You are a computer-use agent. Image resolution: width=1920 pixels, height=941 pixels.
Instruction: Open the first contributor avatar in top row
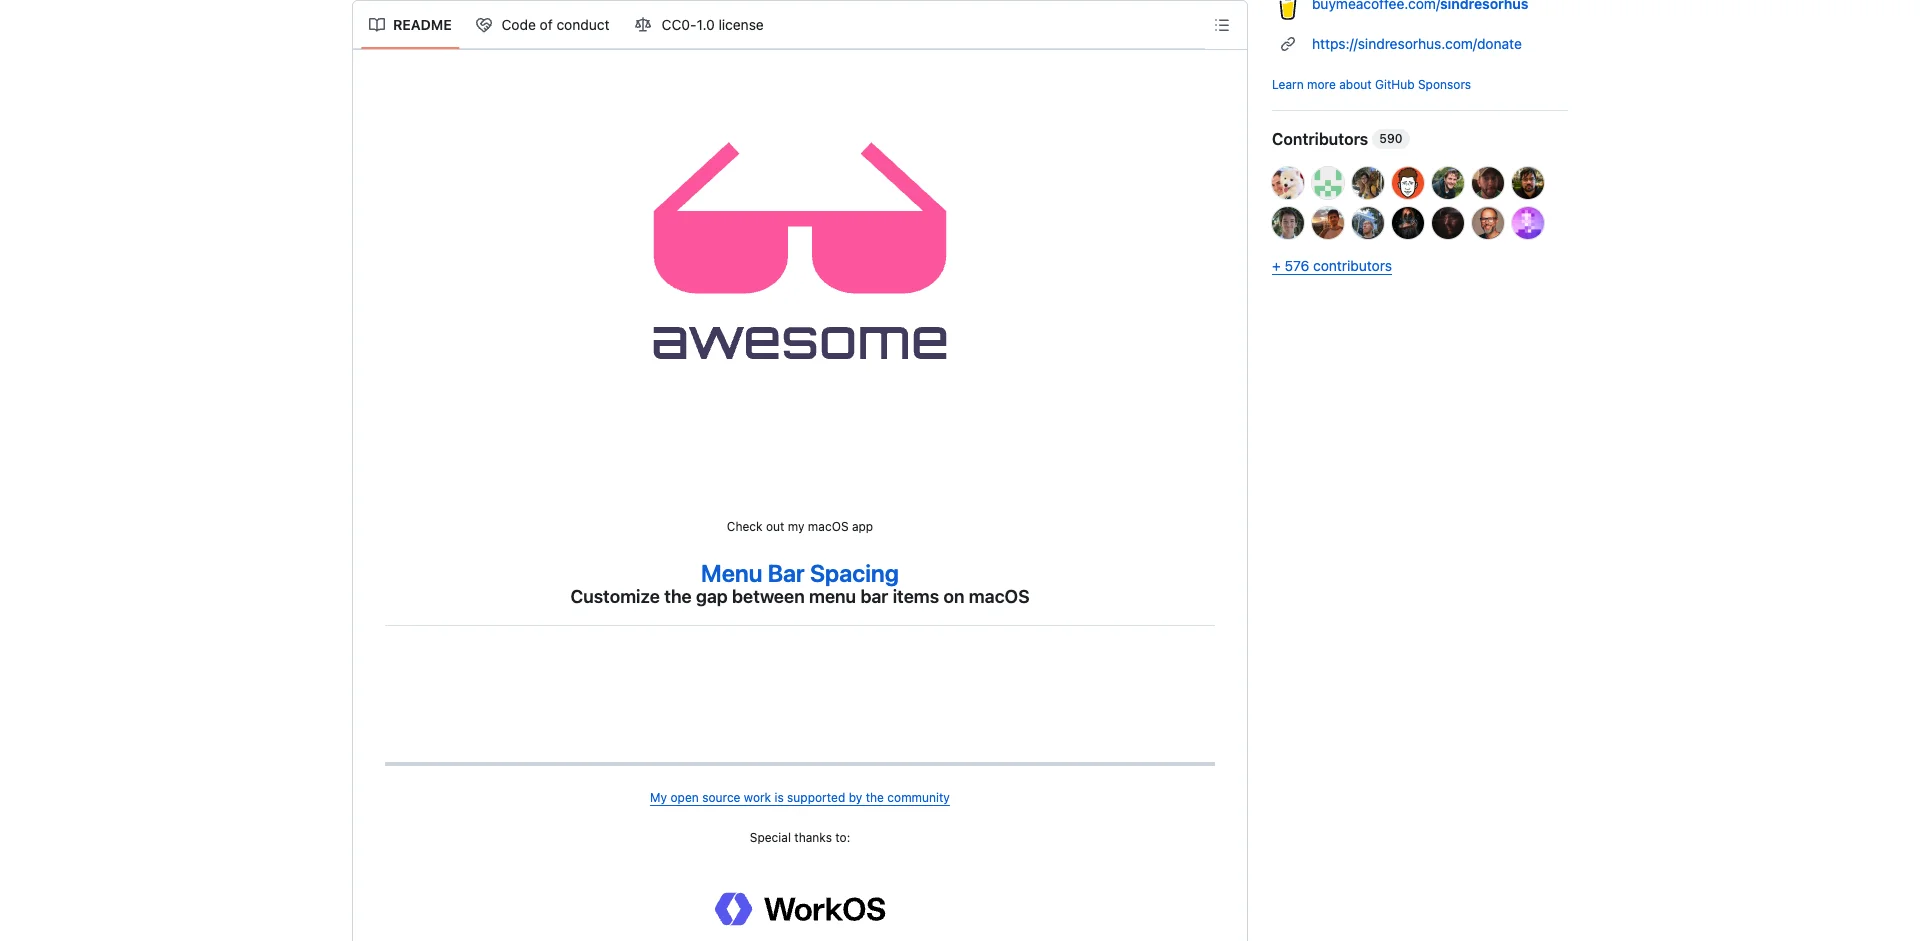click(x=1288, y=183)
